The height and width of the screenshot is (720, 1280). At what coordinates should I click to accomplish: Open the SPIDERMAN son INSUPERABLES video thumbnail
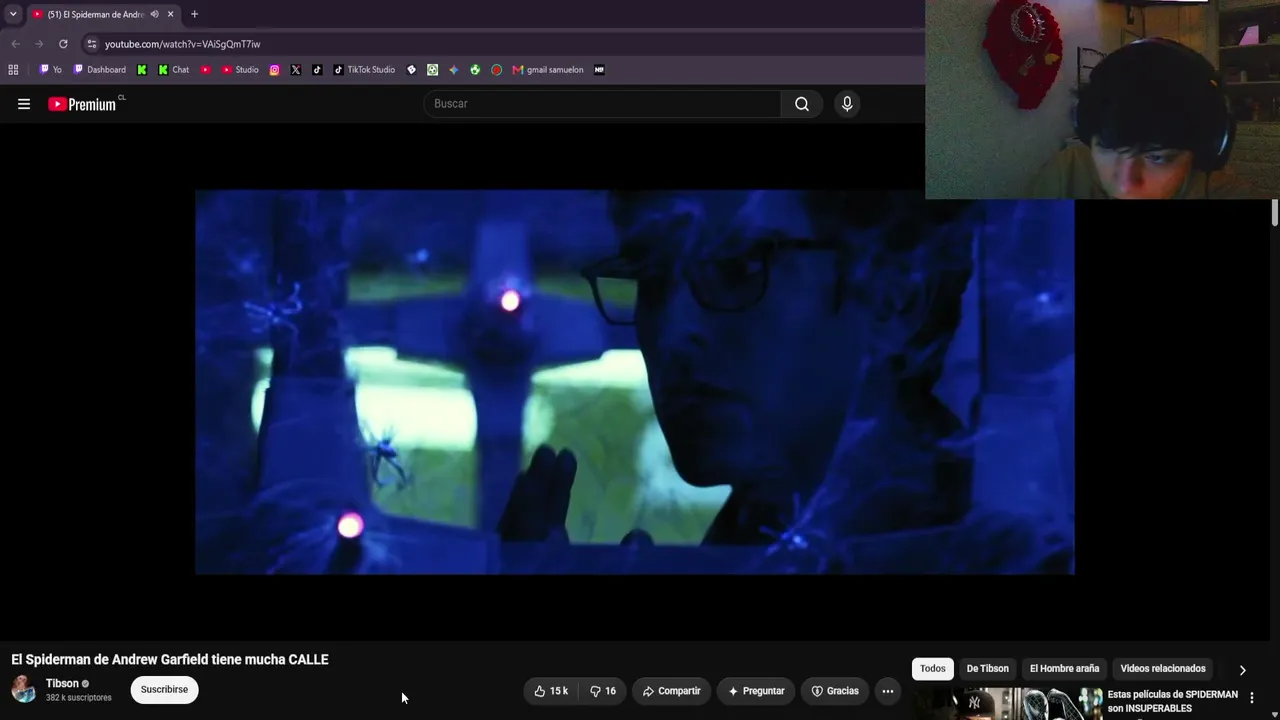[x=1007, y=704]
